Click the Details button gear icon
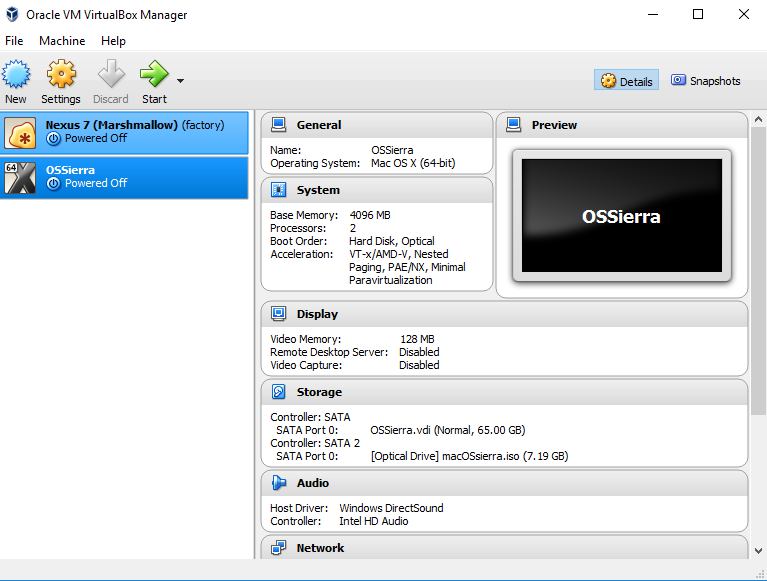The width and height of the screenshot is (767, 581). (x=608, y=81)
